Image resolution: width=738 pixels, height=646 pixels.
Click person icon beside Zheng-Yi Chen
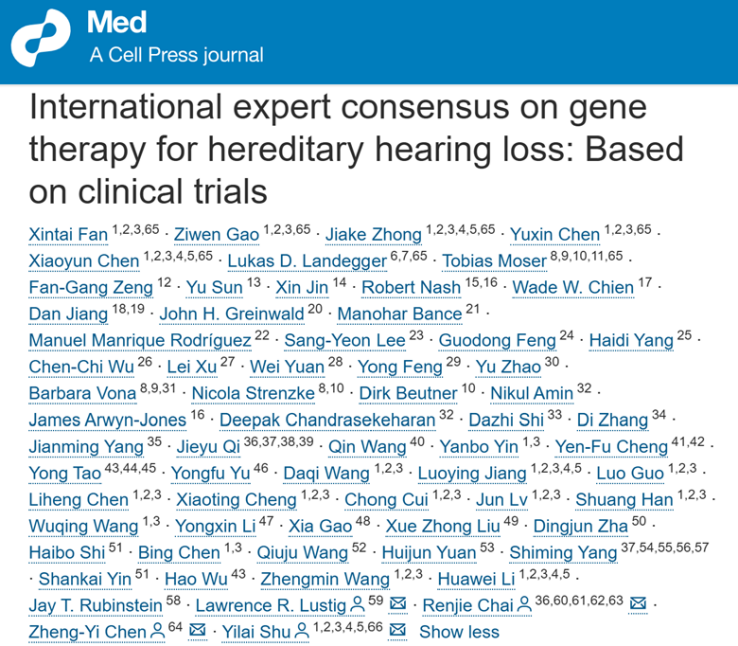click(155, 631)
